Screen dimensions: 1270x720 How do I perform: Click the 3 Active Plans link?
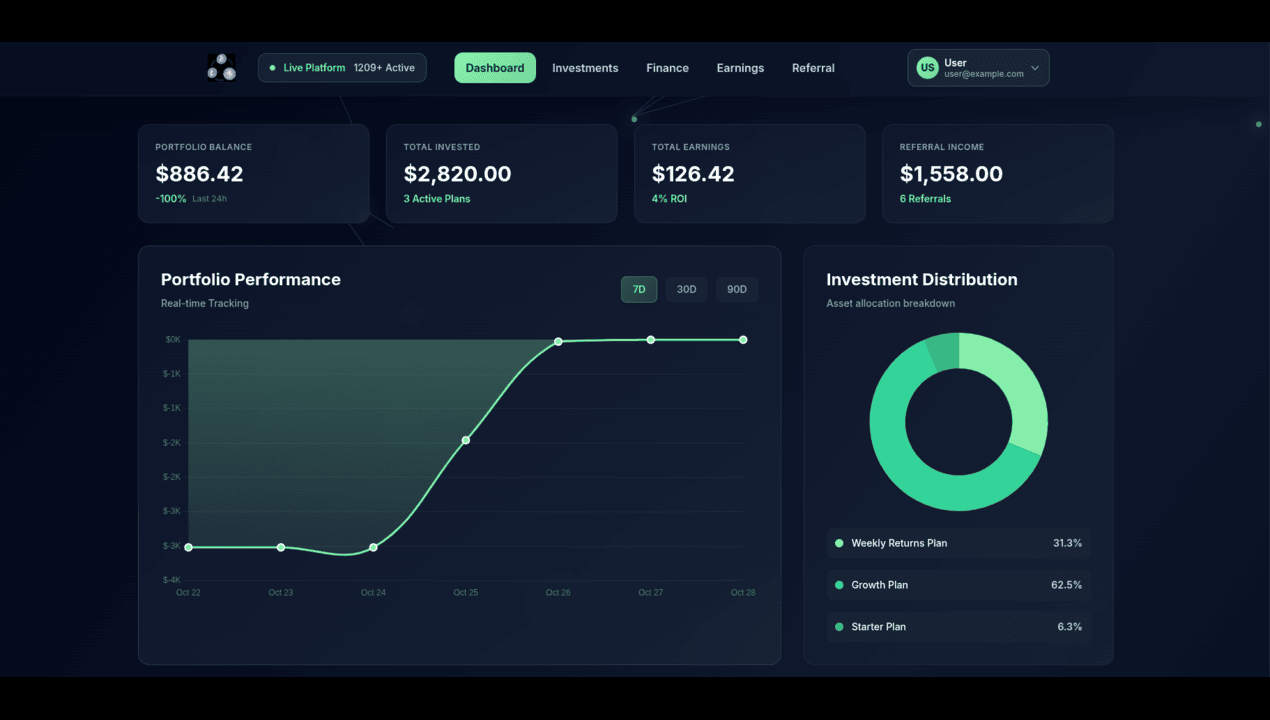click(x=437, y=199)
